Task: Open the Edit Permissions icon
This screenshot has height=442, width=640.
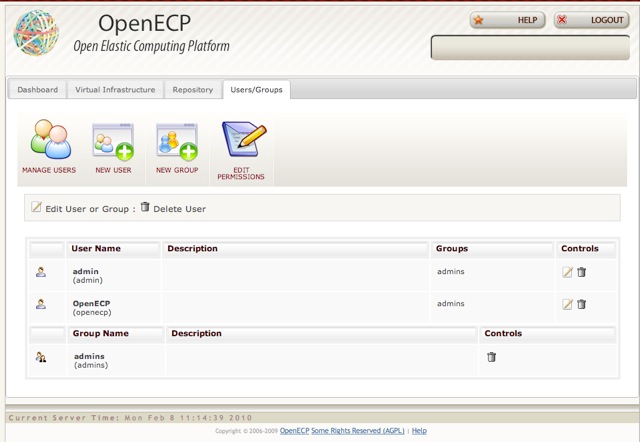Action: pyautogui.click(x=244, y=139)
